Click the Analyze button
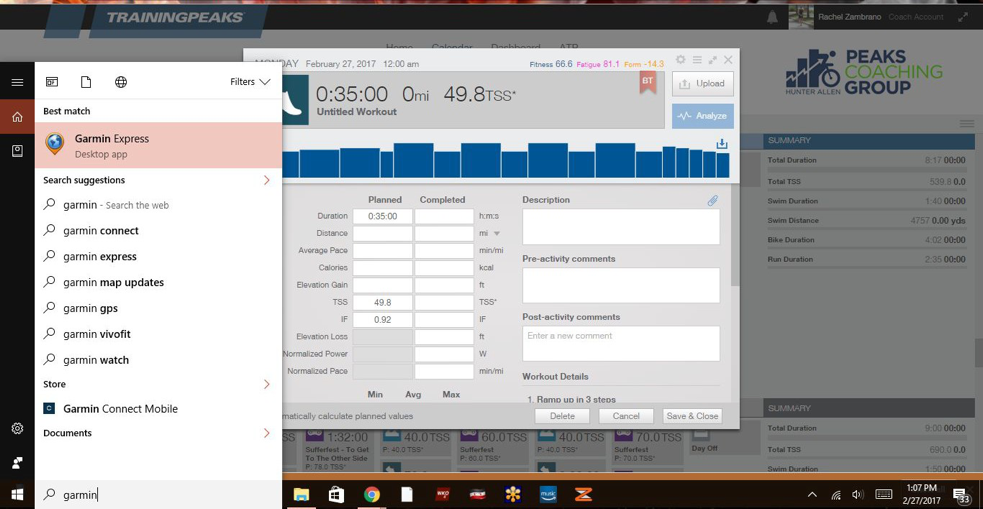Screen dimensions: 983x509 point(703,116)
